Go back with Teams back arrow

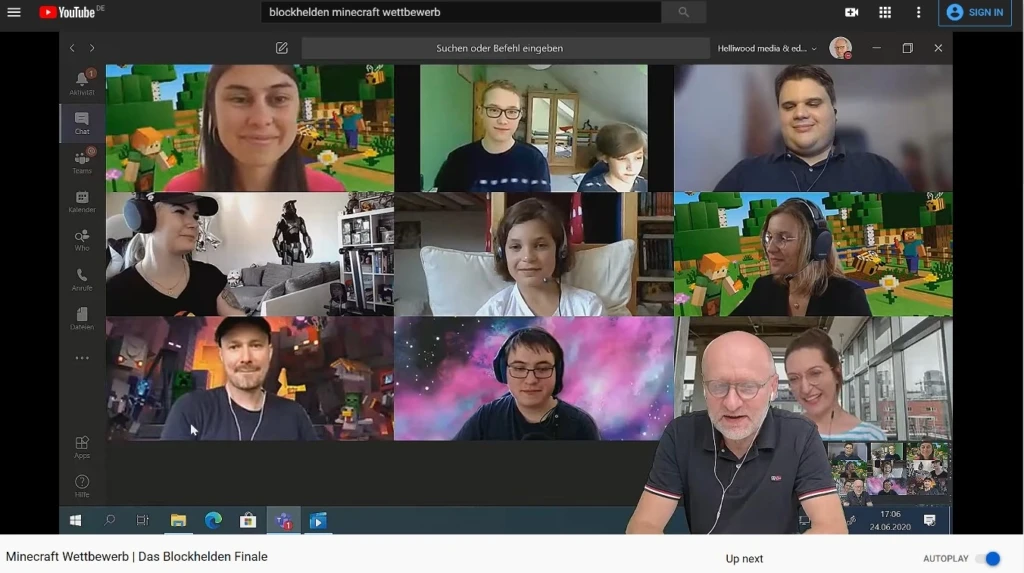click(72, 48)
